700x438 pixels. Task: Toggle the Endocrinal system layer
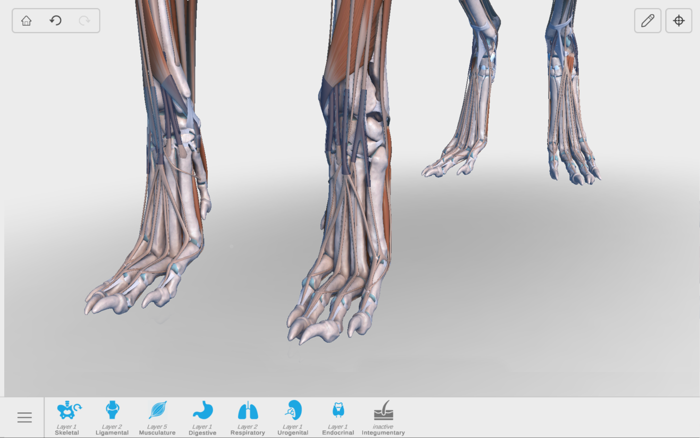point(338,417)
